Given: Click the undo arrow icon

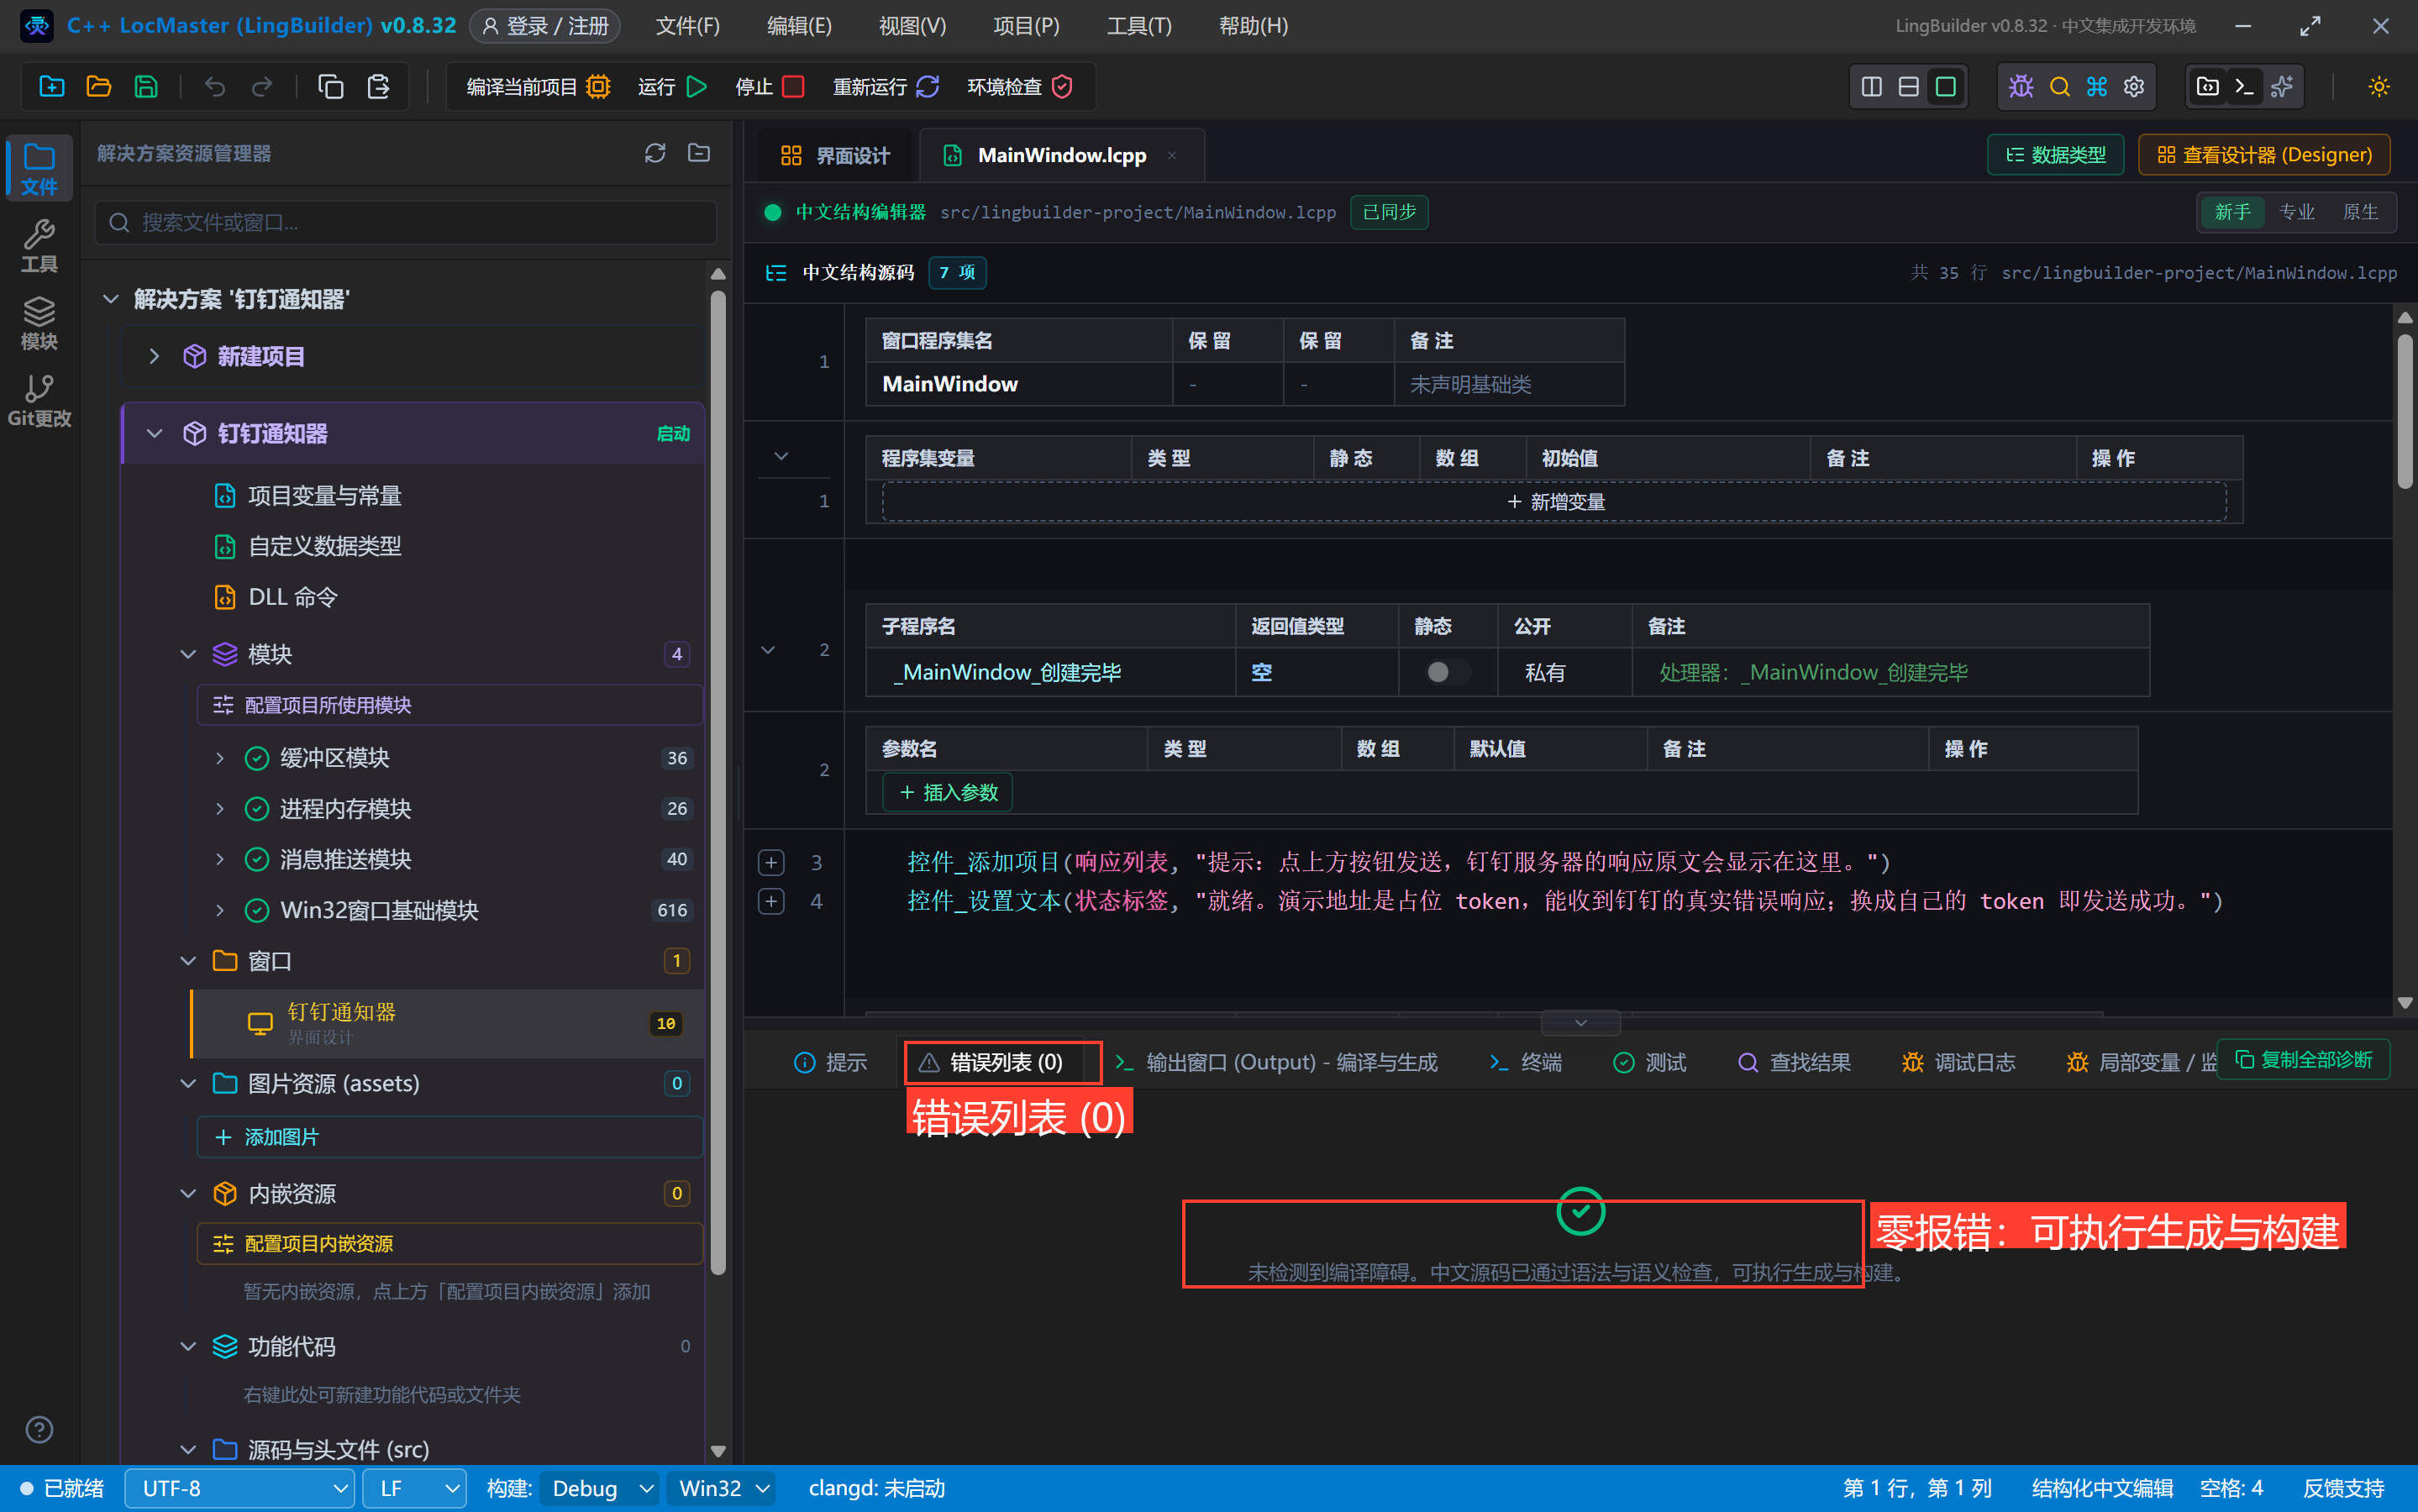Looking at the screenshot, I should click(214, 87).
